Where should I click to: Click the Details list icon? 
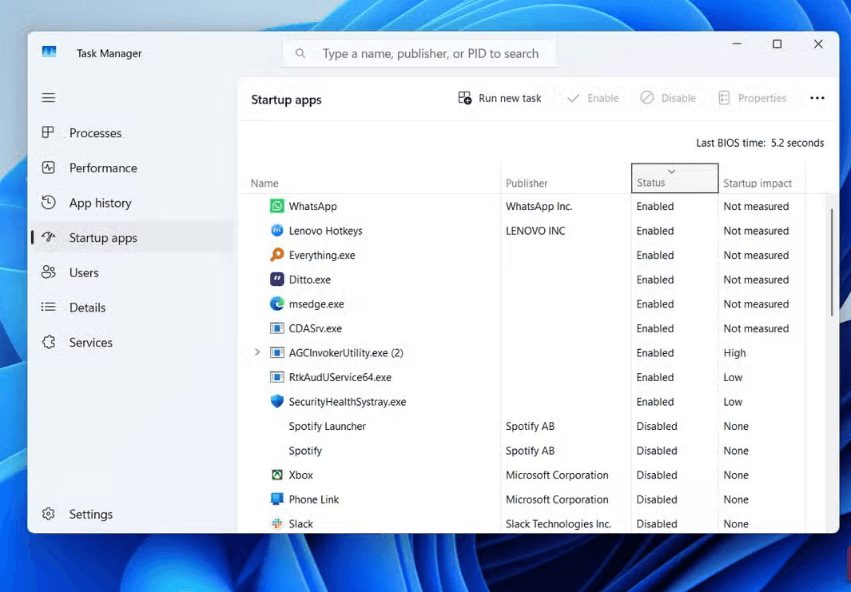[x=48, y=307]
